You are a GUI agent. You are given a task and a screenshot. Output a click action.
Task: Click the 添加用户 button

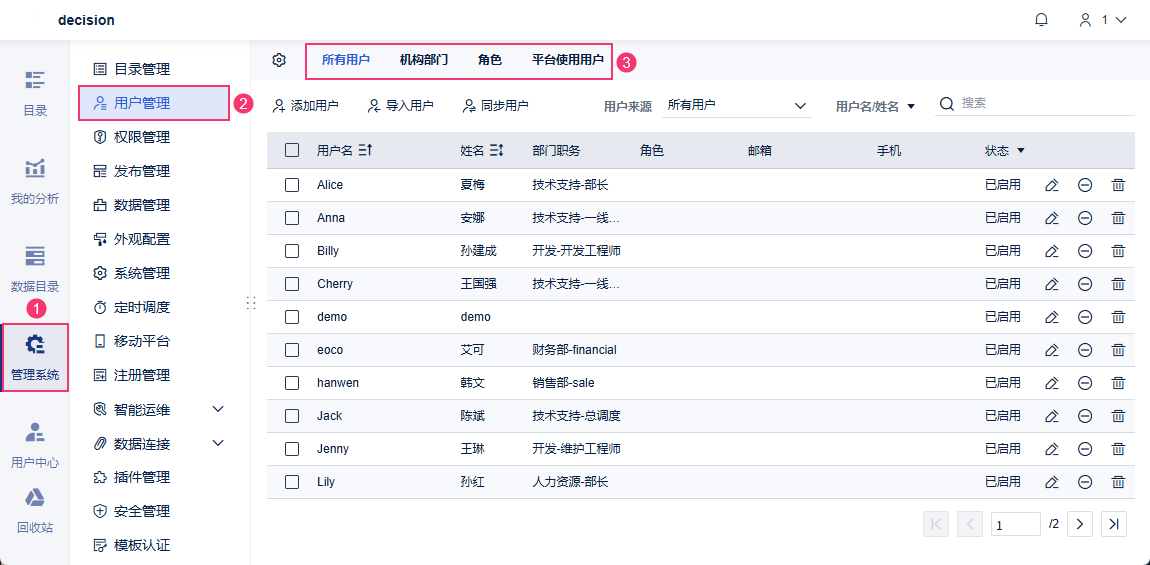click(x=305, y=105)
